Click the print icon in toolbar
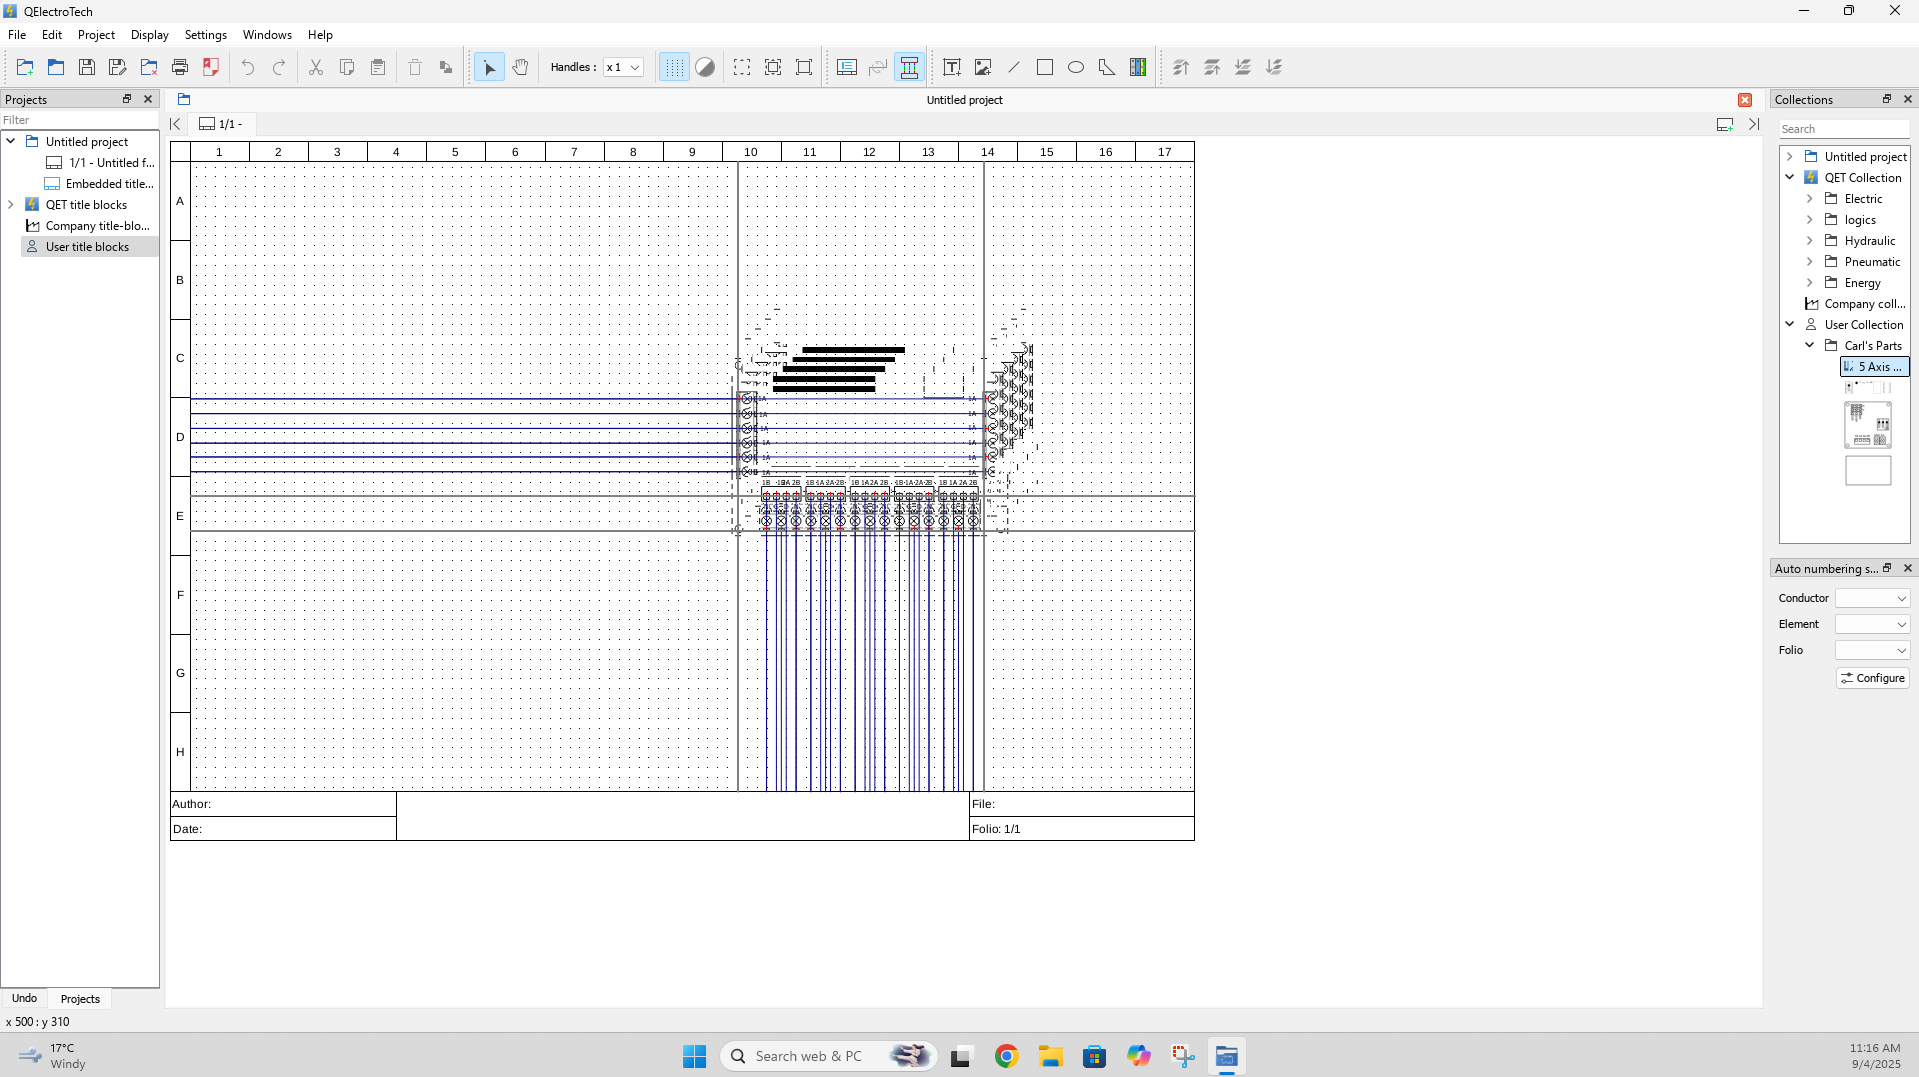Screen dimensions: 1919x1077 180,68
